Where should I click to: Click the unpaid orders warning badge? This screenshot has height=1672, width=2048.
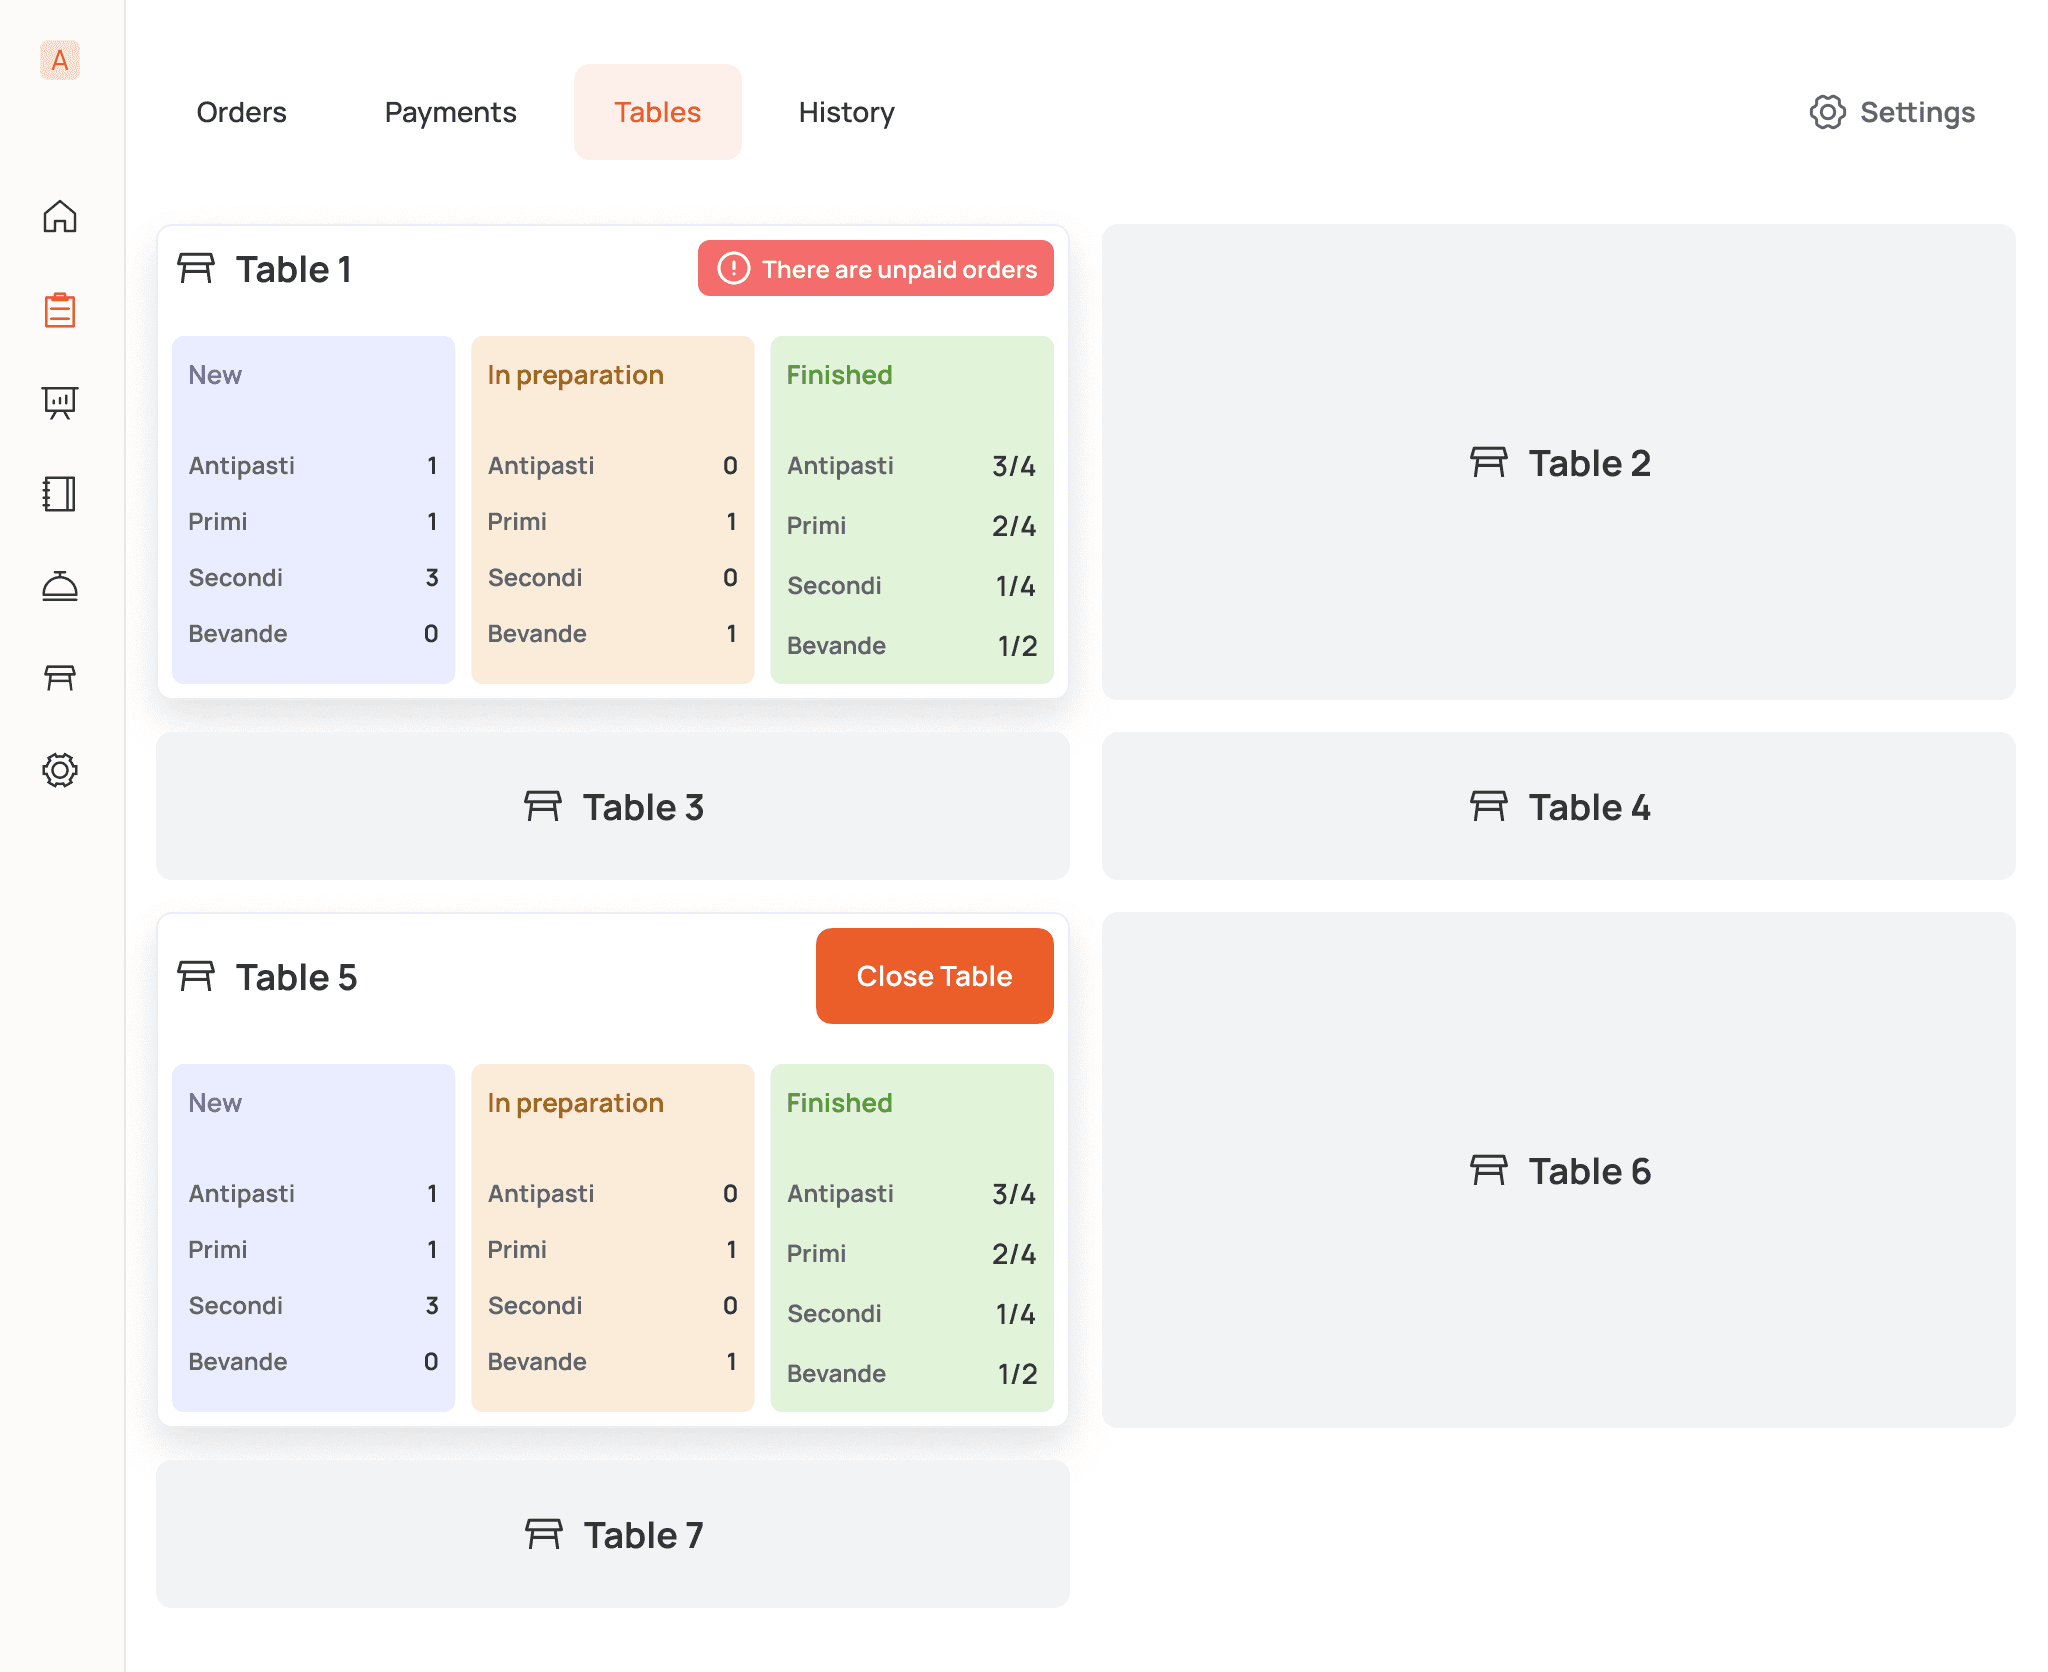[875, 268]
